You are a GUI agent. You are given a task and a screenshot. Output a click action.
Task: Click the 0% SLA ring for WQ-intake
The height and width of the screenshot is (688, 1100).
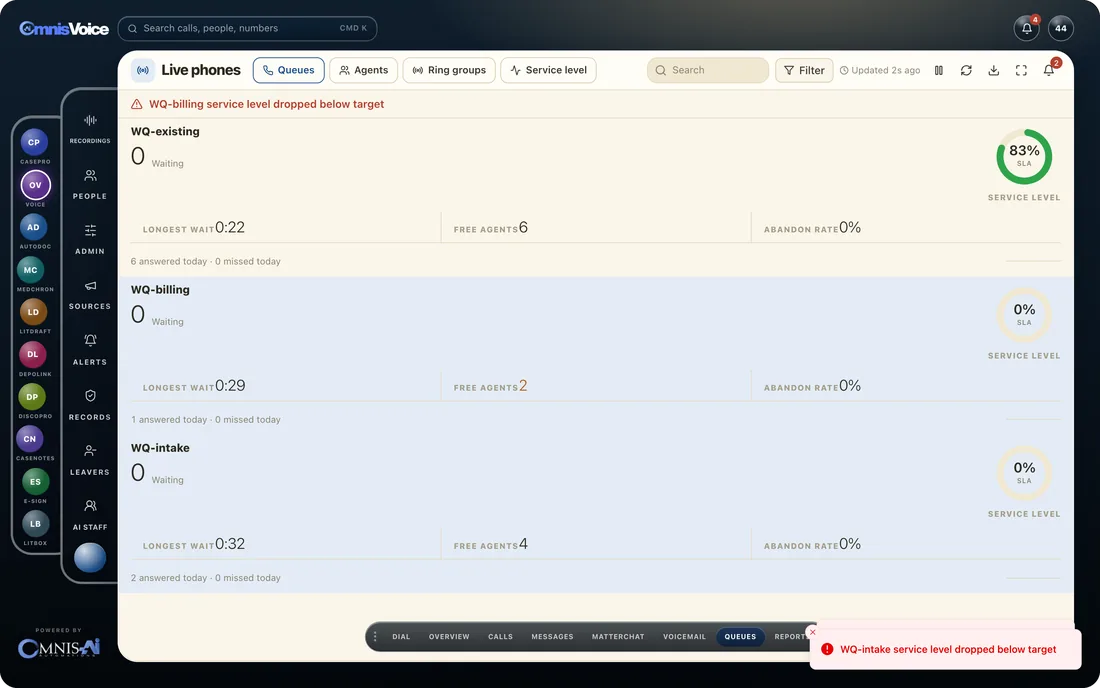click(x=1024, y=473)
